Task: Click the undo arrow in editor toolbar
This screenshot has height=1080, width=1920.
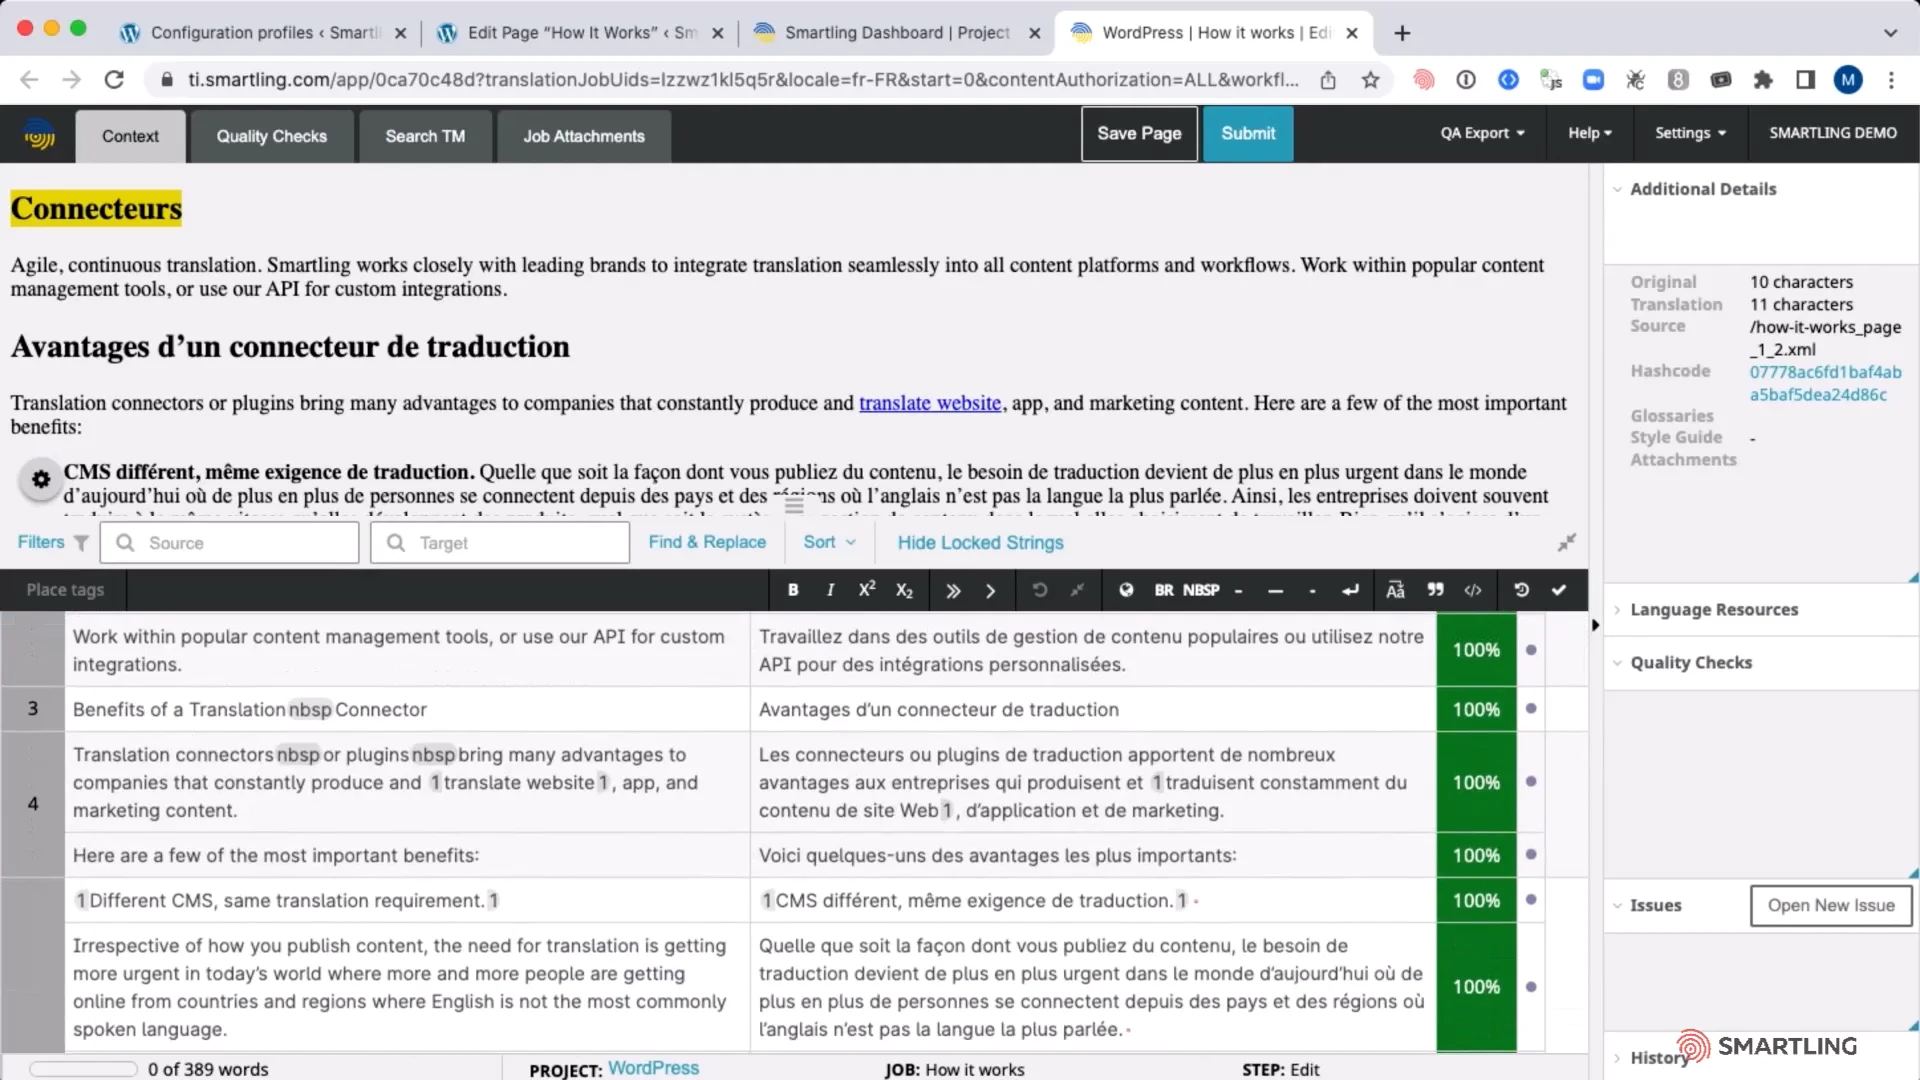Action: click(x=1040, y=590)
